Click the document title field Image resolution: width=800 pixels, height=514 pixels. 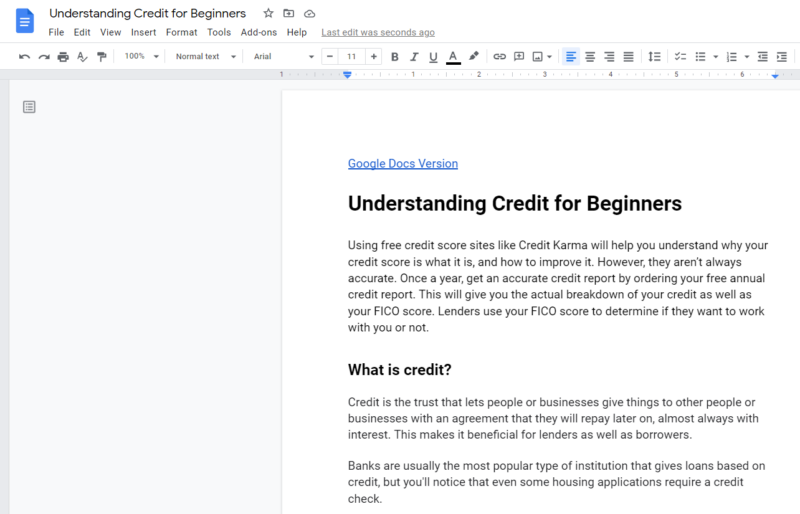pos(147,13)
